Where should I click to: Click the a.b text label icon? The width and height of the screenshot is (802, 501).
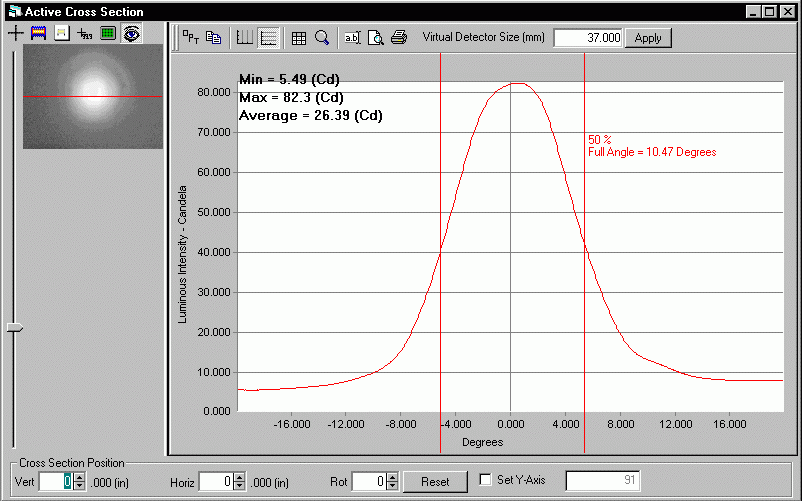coord(352,37)
